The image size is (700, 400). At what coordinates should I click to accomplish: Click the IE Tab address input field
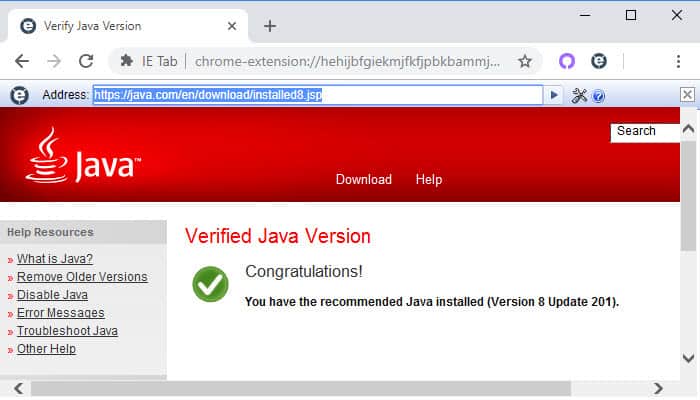318,95
